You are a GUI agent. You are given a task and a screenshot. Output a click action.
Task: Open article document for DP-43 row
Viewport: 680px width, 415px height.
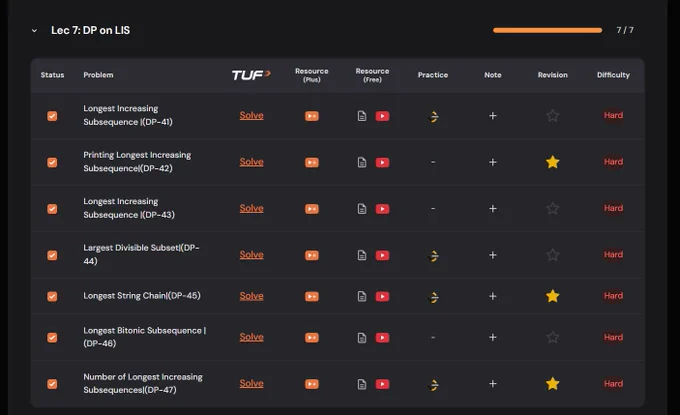pyautogui.click(x=362, y=209)
